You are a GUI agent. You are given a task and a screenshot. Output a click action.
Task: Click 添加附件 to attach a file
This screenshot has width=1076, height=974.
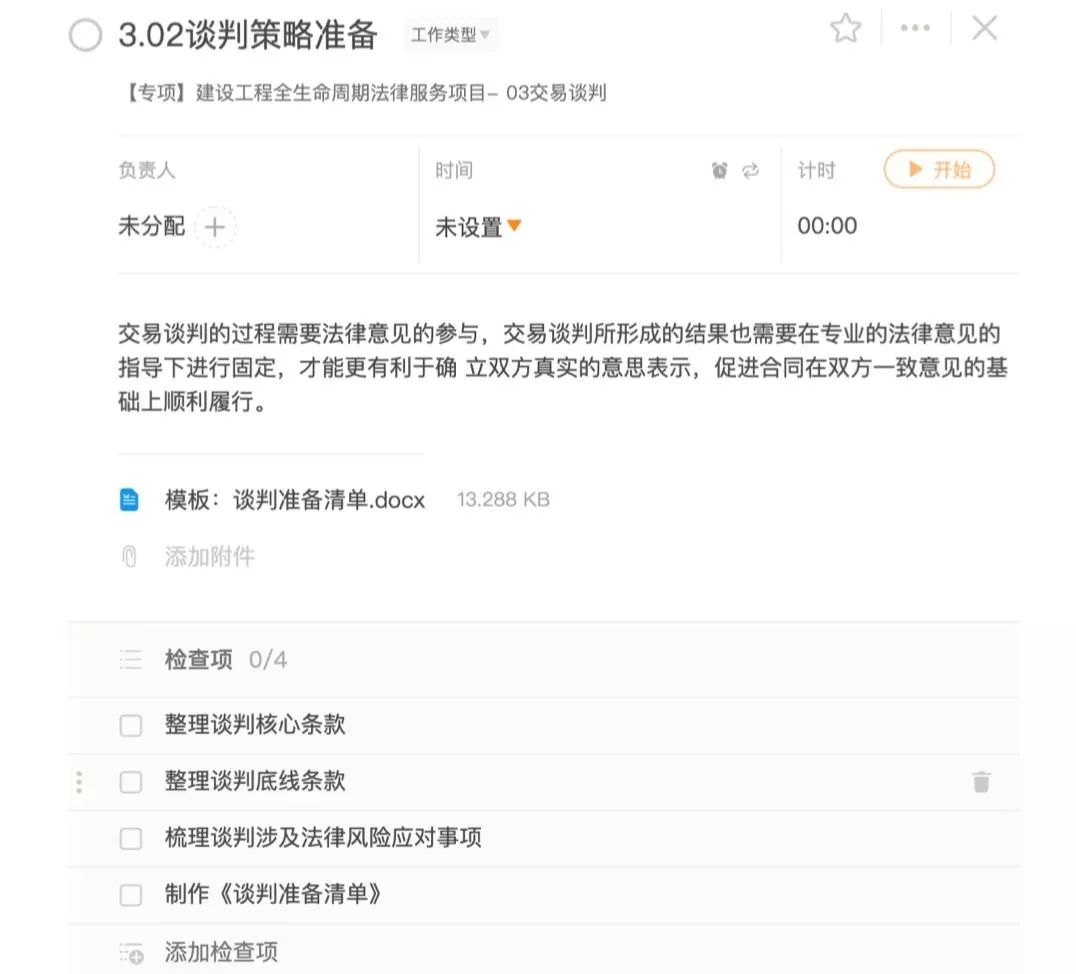209,557
